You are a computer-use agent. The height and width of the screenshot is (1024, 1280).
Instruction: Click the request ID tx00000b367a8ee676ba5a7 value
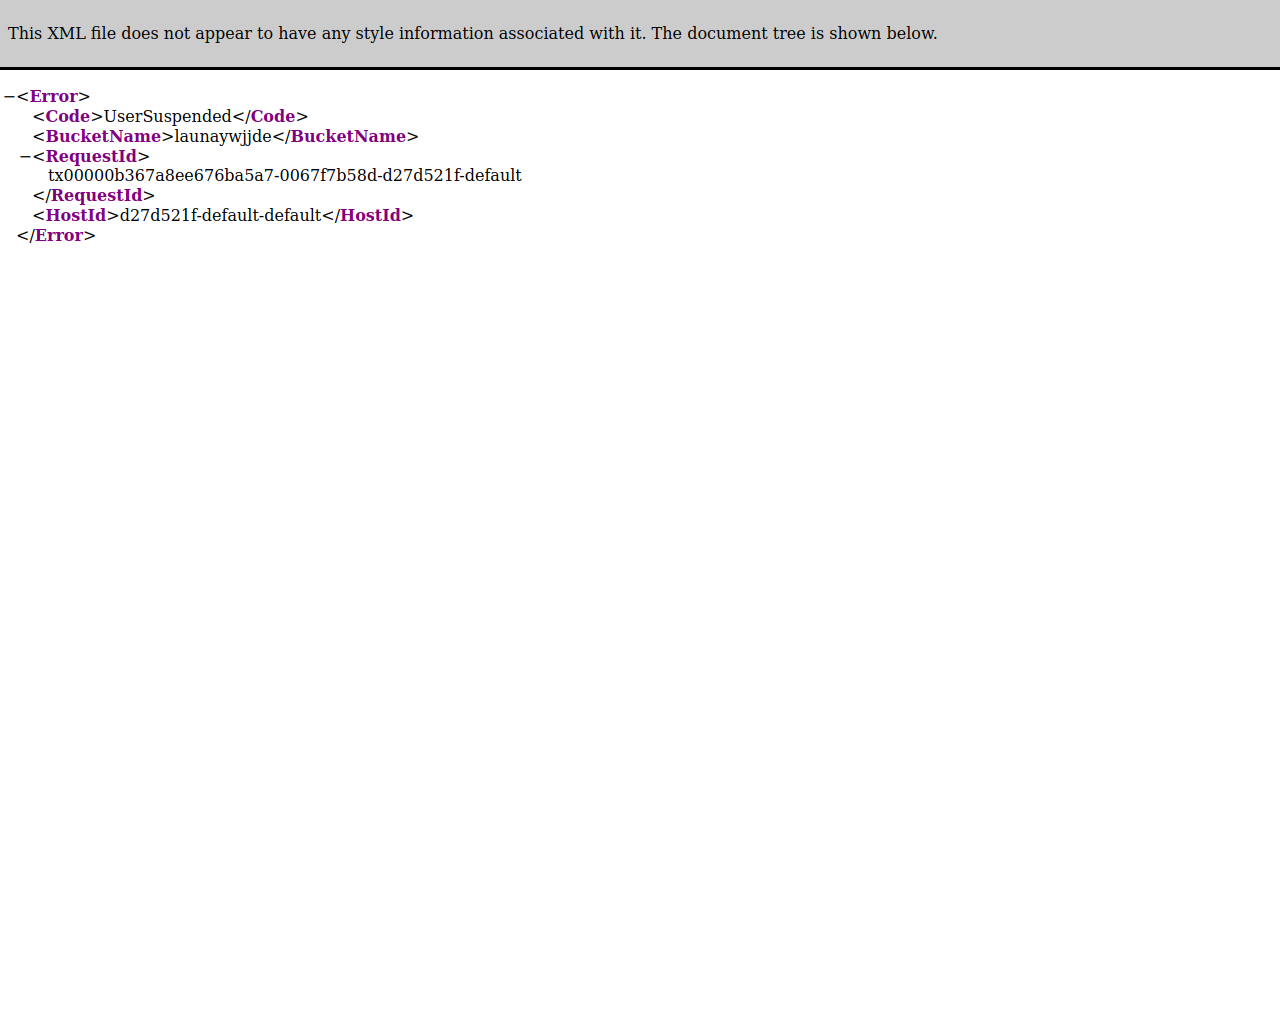coord(285,176)
